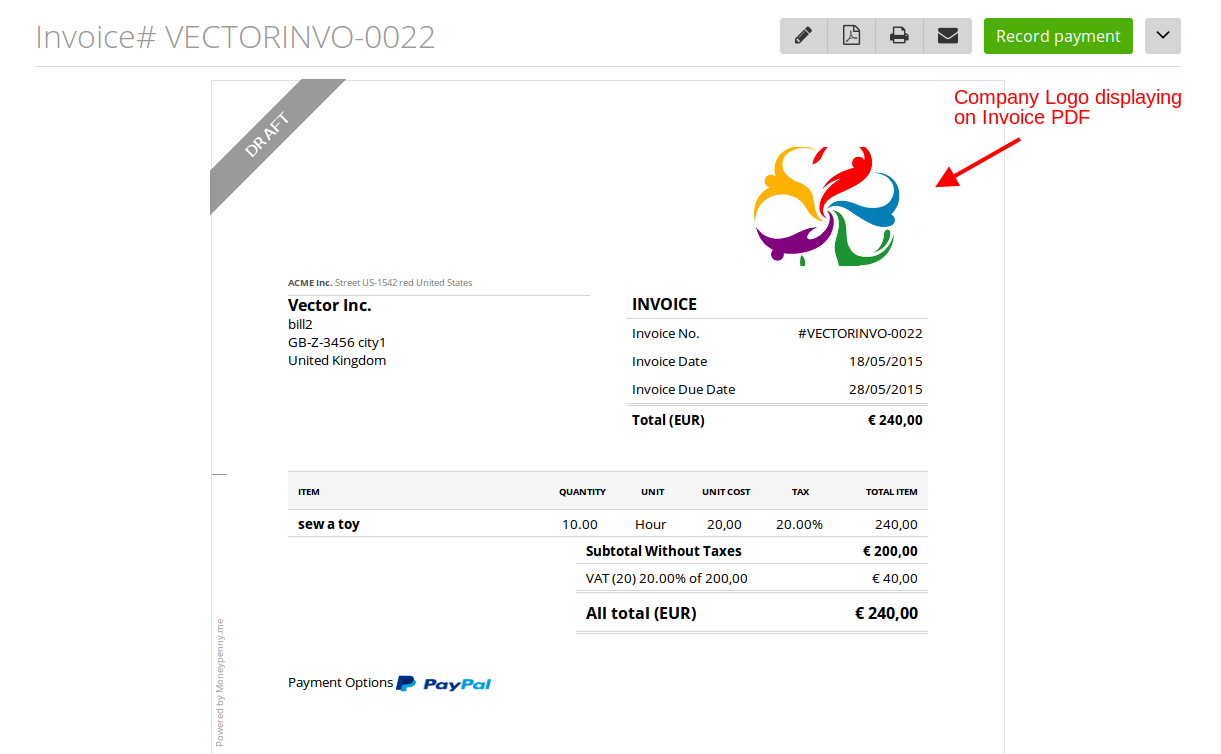Viewport: 1221px width, 754px height.
Task: Click the VAT (20) 20.00% of 200,00 line
Action: (x=667, y=578)
